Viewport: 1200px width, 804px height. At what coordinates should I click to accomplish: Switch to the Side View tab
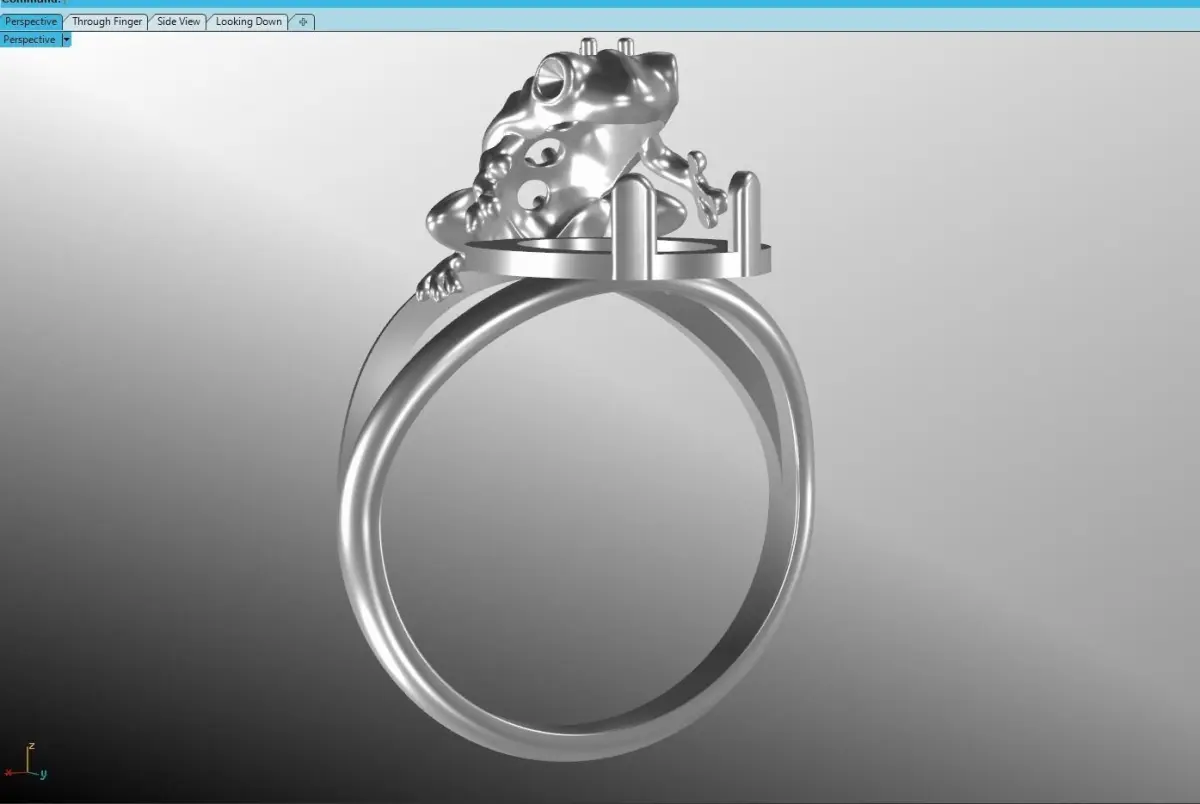pos(179,21)
